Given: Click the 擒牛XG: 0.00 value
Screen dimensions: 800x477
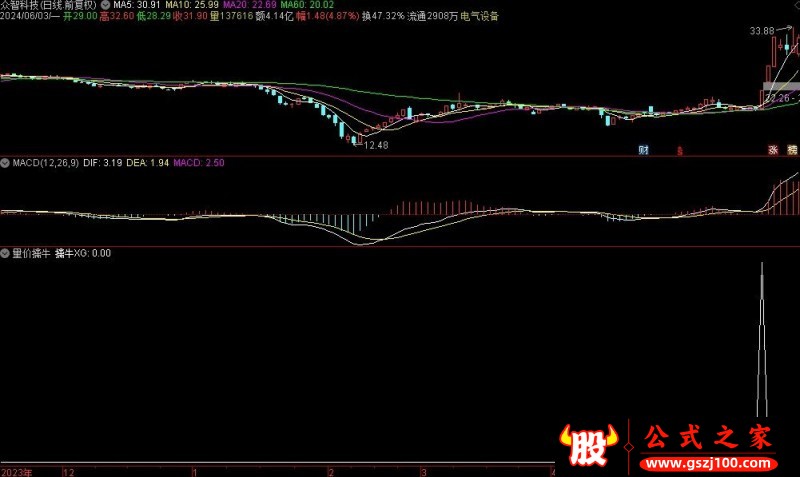Looking at the screenshot, I should (83, 253).
